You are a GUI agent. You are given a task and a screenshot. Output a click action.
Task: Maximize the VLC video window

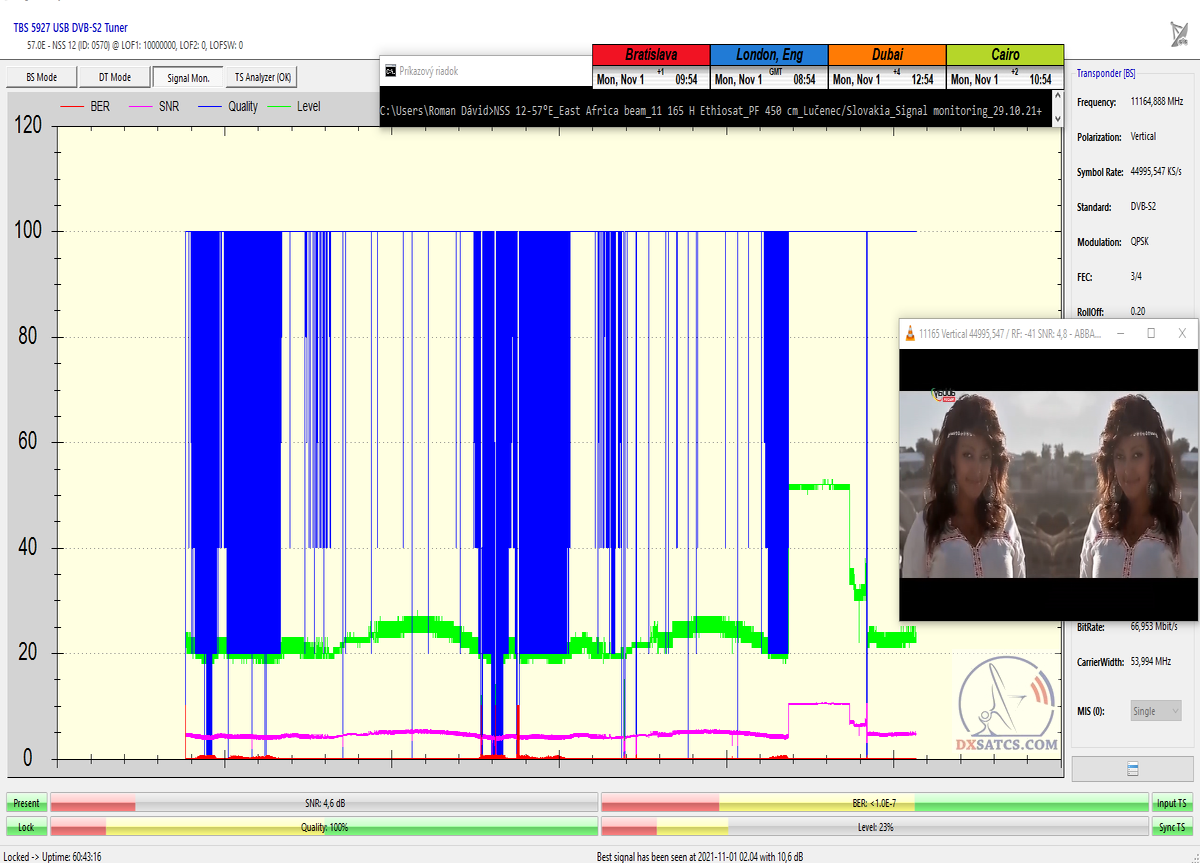(x=1151, y=333)
